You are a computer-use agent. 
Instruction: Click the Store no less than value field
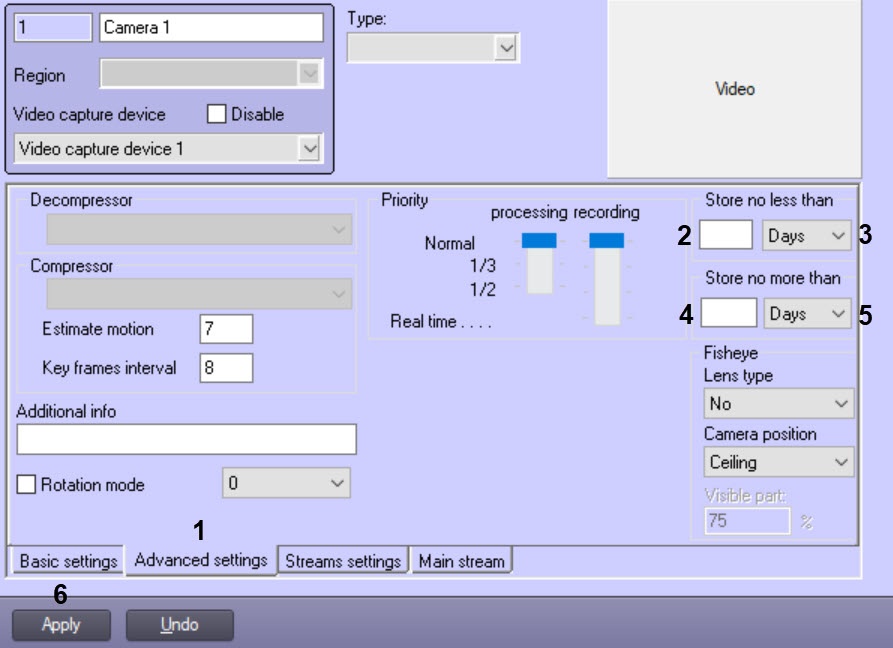coord(726,235)
